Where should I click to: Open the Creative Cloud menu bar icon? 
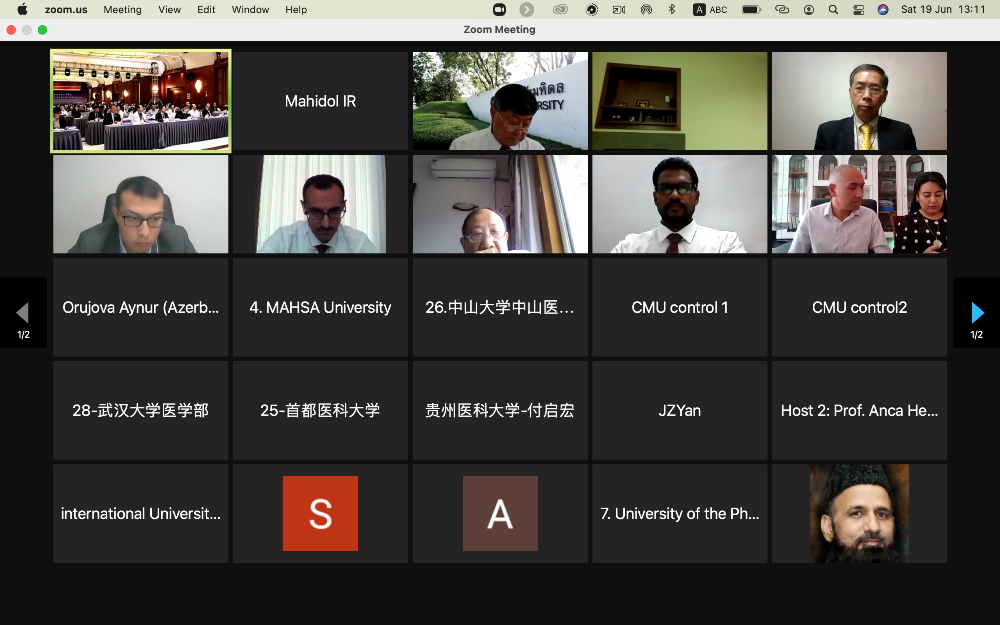click(x=560, y=9)
